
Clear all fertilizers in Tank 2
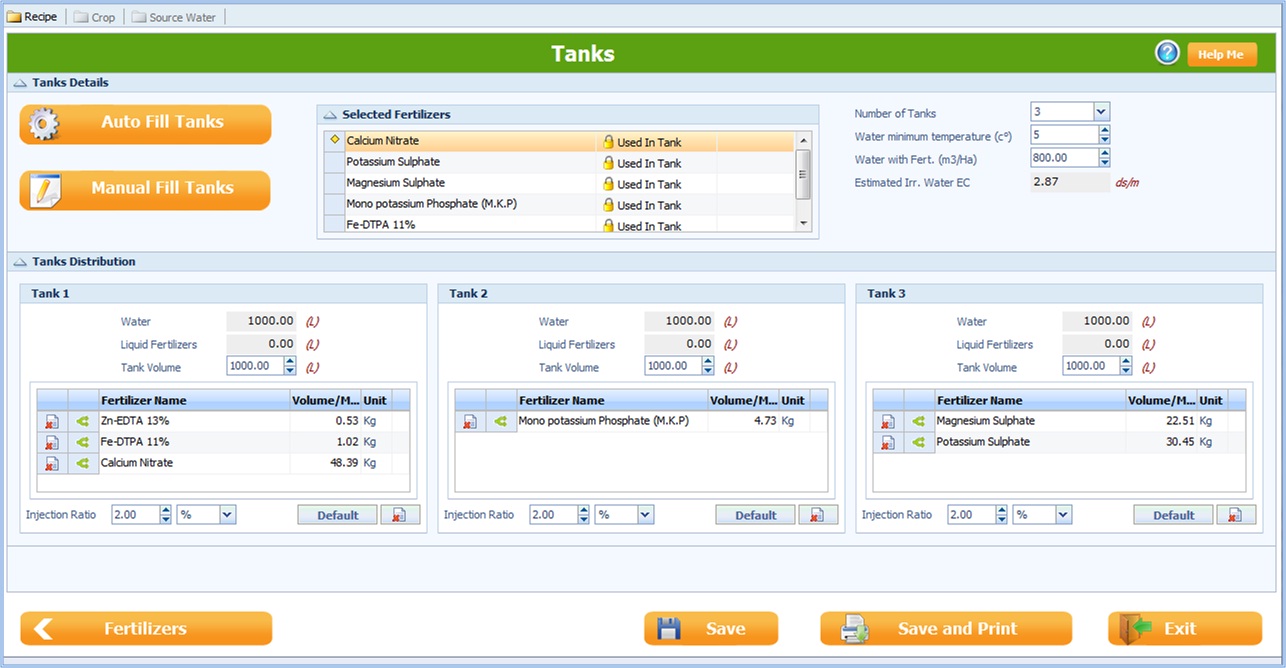point(818,515)
